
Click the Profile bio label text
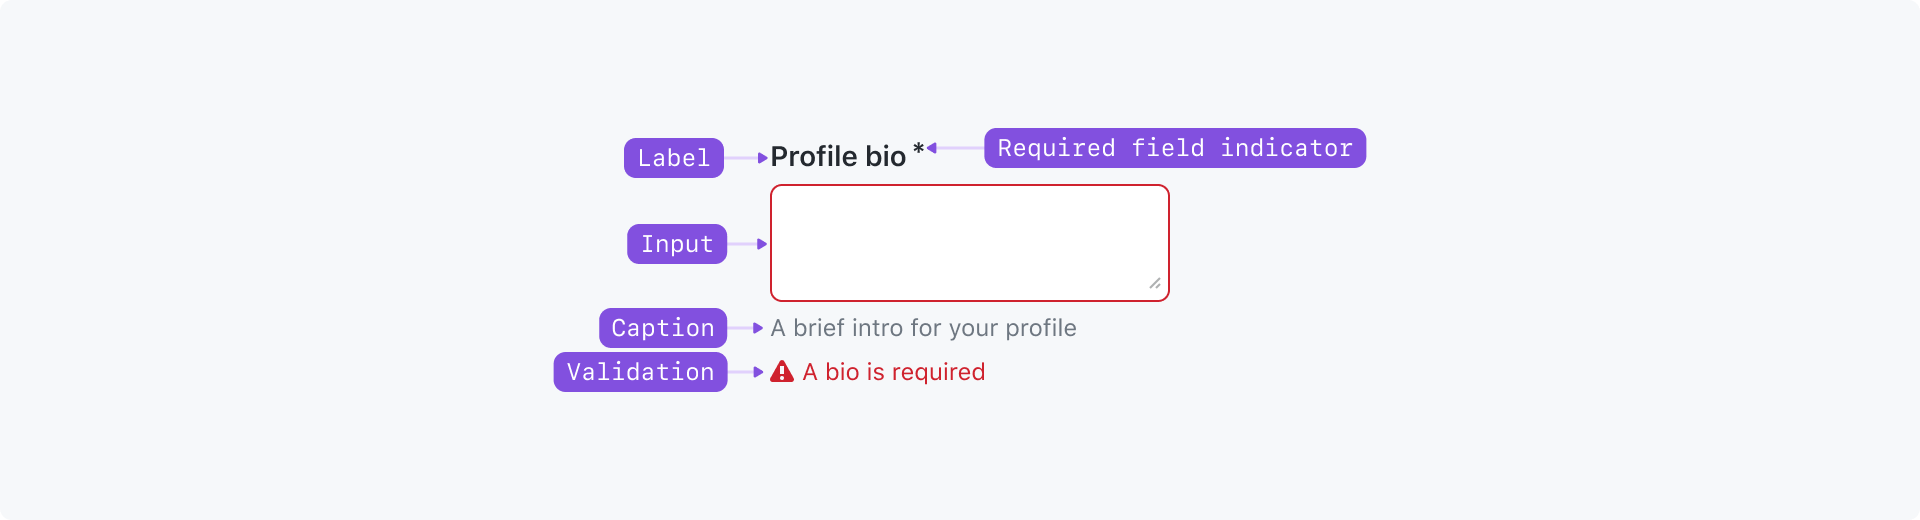click(838, 157)
